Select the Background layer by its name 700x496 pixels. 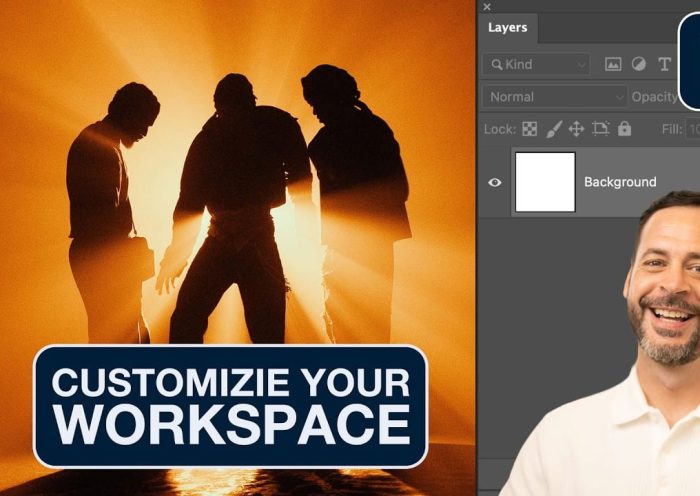[x=620, y=182]
